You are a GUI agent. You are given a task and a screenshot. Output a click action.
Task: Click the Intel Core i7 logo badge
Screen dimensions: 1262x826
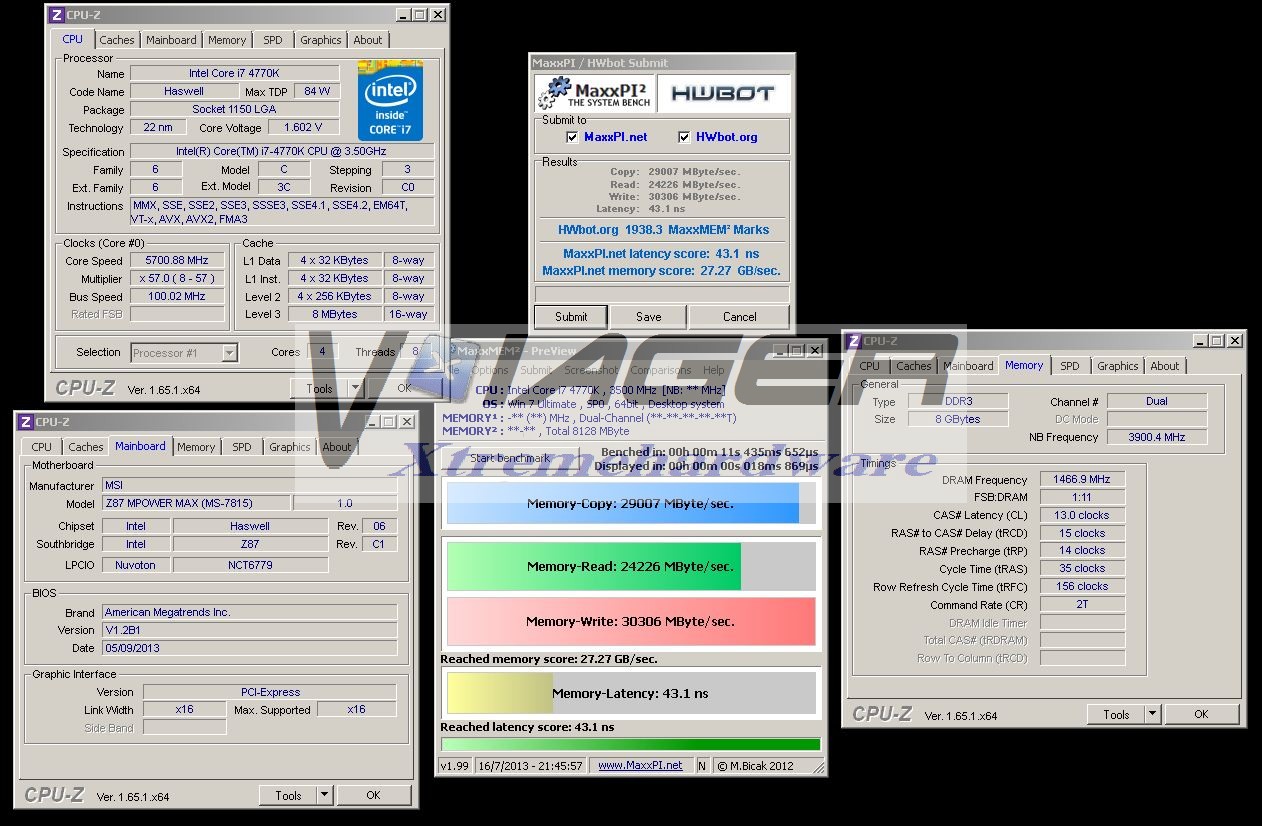390,100
